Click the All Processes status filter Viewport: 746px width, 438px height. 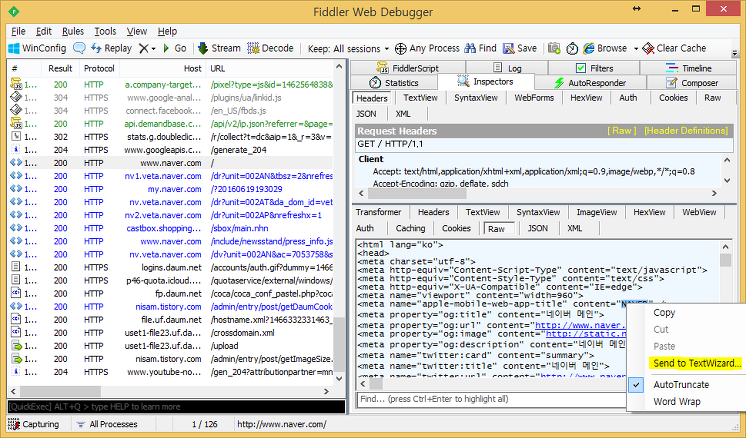(108, 424)
